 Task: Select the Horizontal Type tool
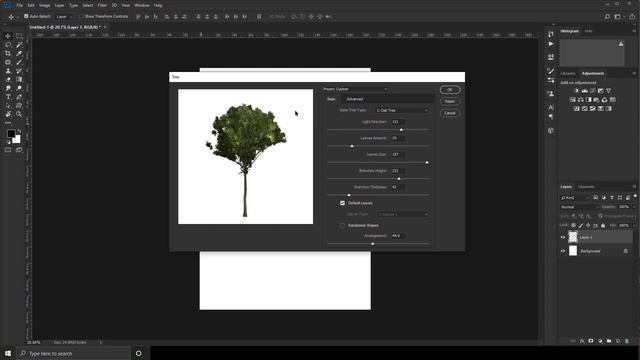(8, 97)
